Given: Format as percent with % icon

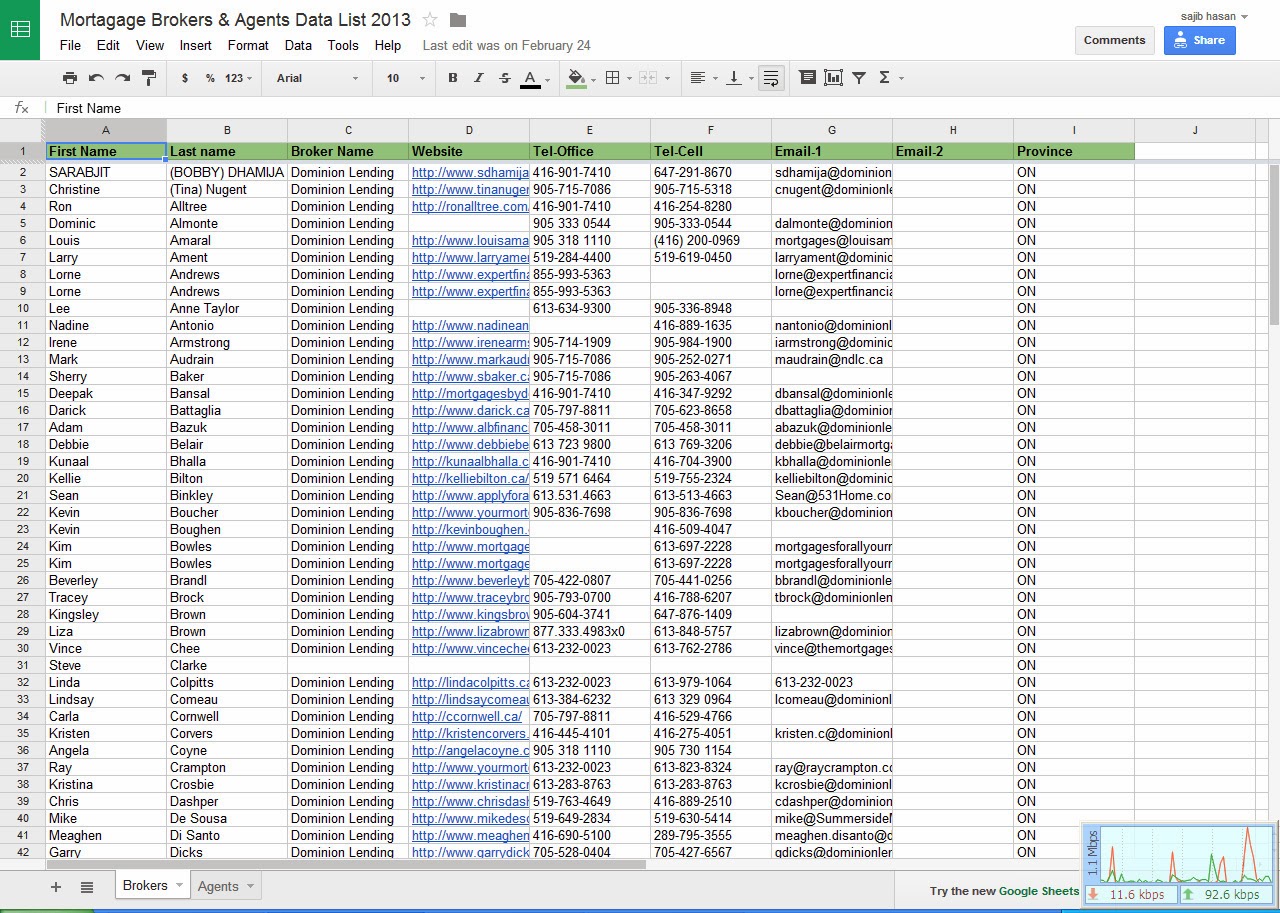Looking at the screenshot, I should pos(210,78).
